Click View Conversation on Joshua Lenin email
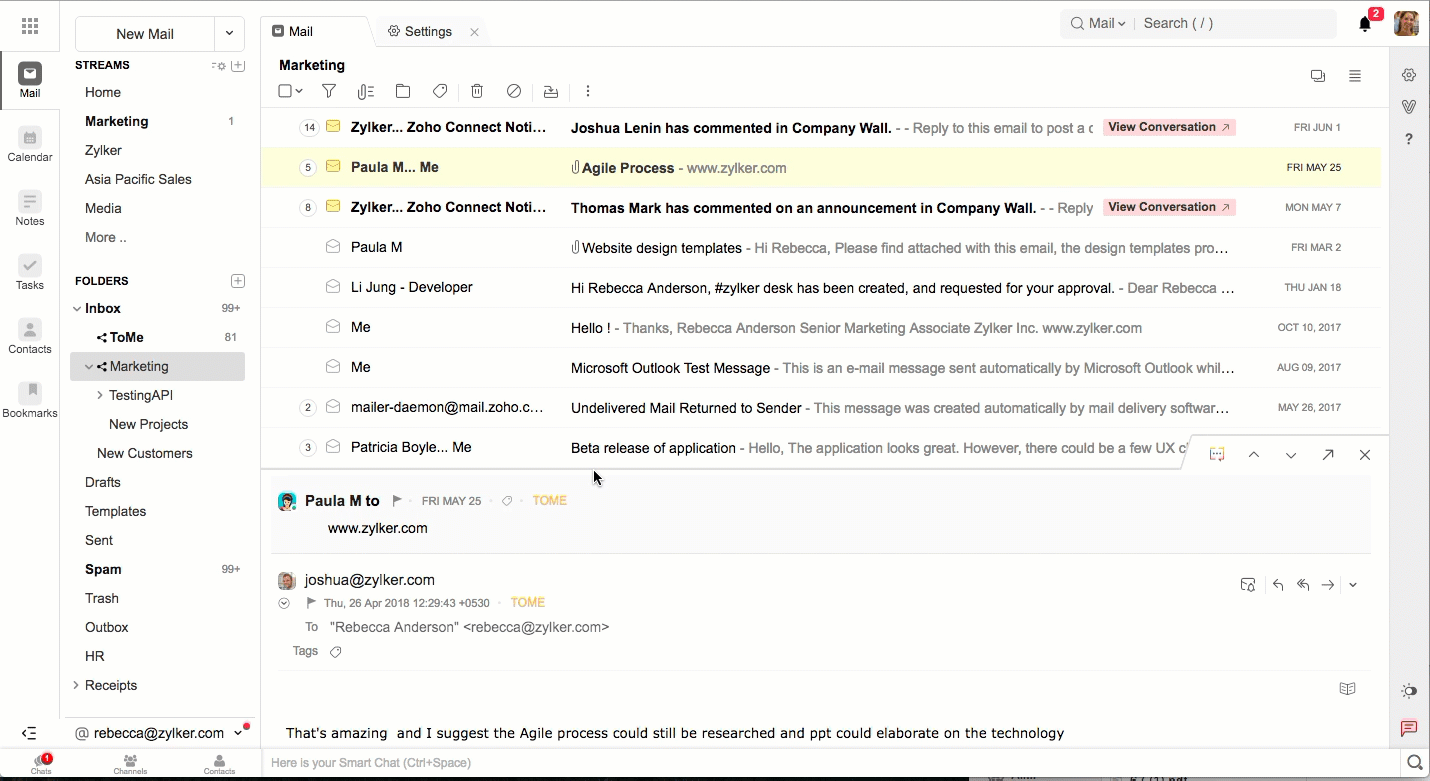Viewport: 1430px width, 781px height. pos(1169,127)
